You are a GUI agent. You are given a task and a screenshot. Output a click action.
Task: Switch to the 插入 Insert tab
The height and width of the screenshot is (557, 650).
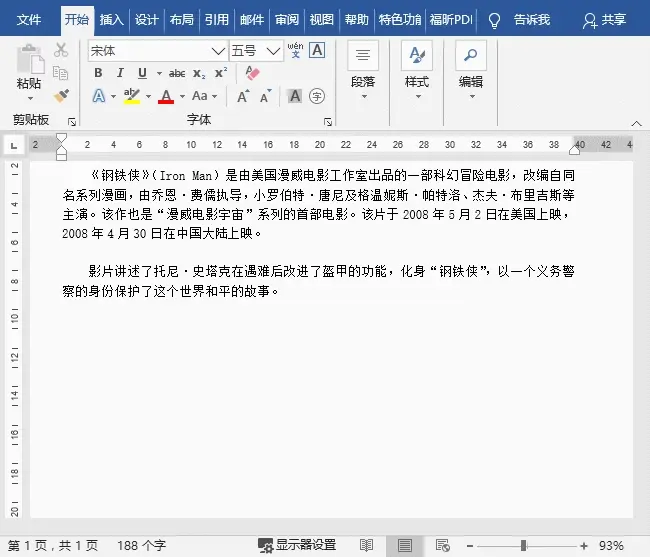111,20
